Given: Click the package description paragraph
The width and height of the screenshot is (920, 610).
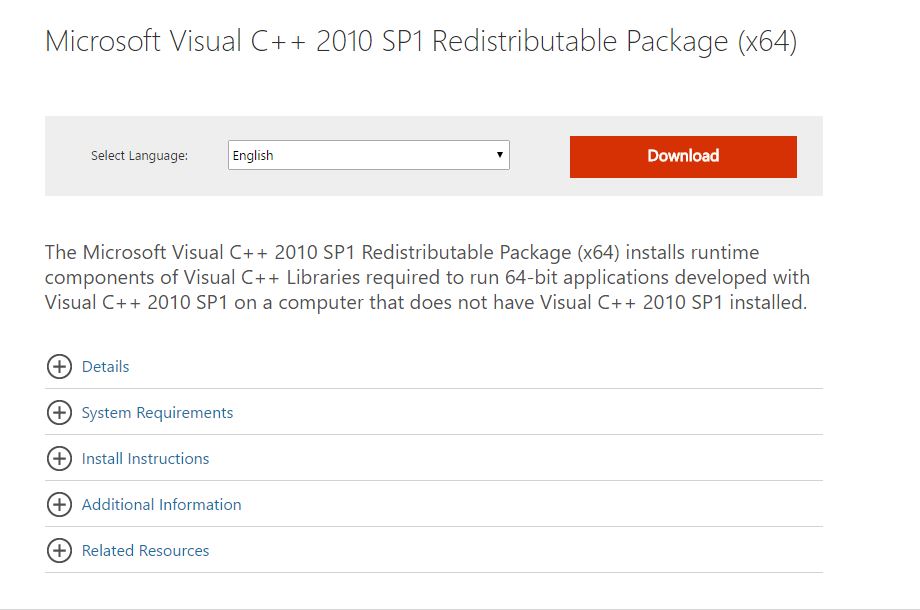Looking at the screenshot, I should (x=427, y=277).
